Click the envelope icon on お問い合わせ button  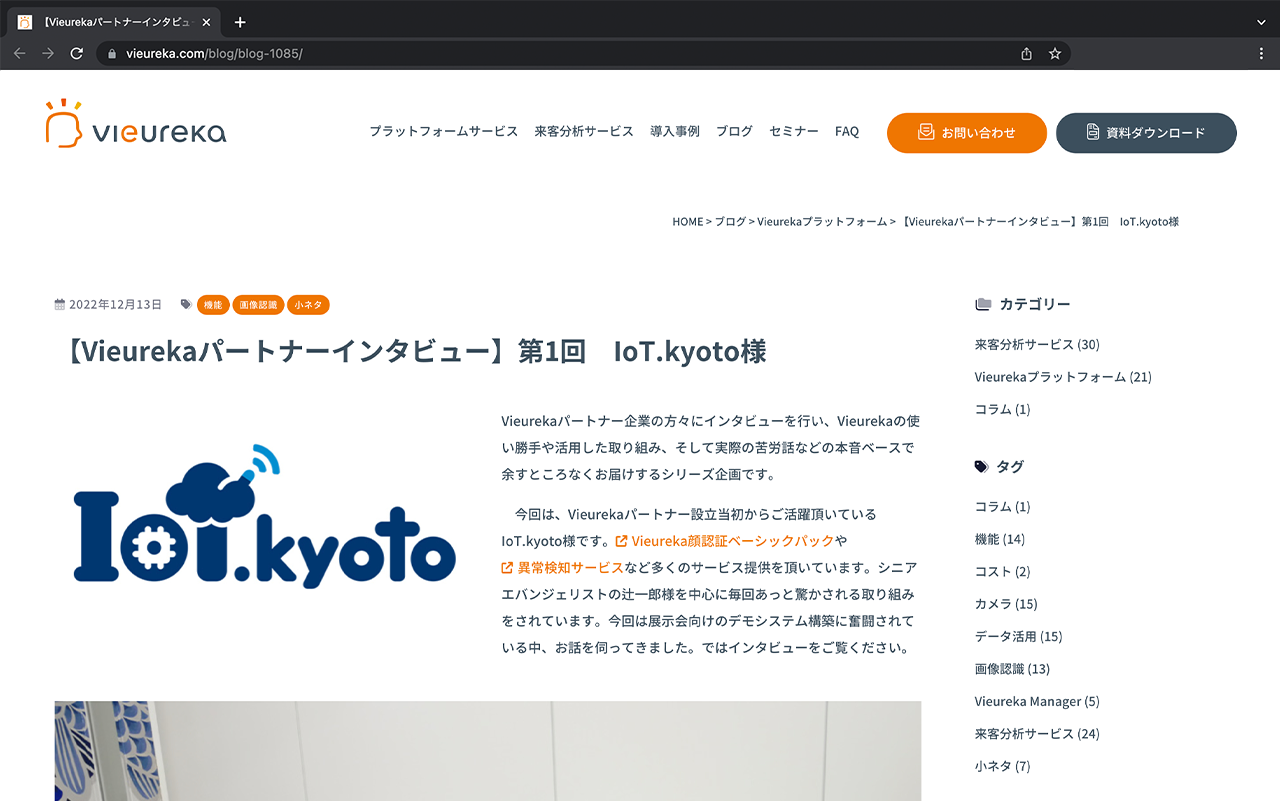(x=925, y=131)
